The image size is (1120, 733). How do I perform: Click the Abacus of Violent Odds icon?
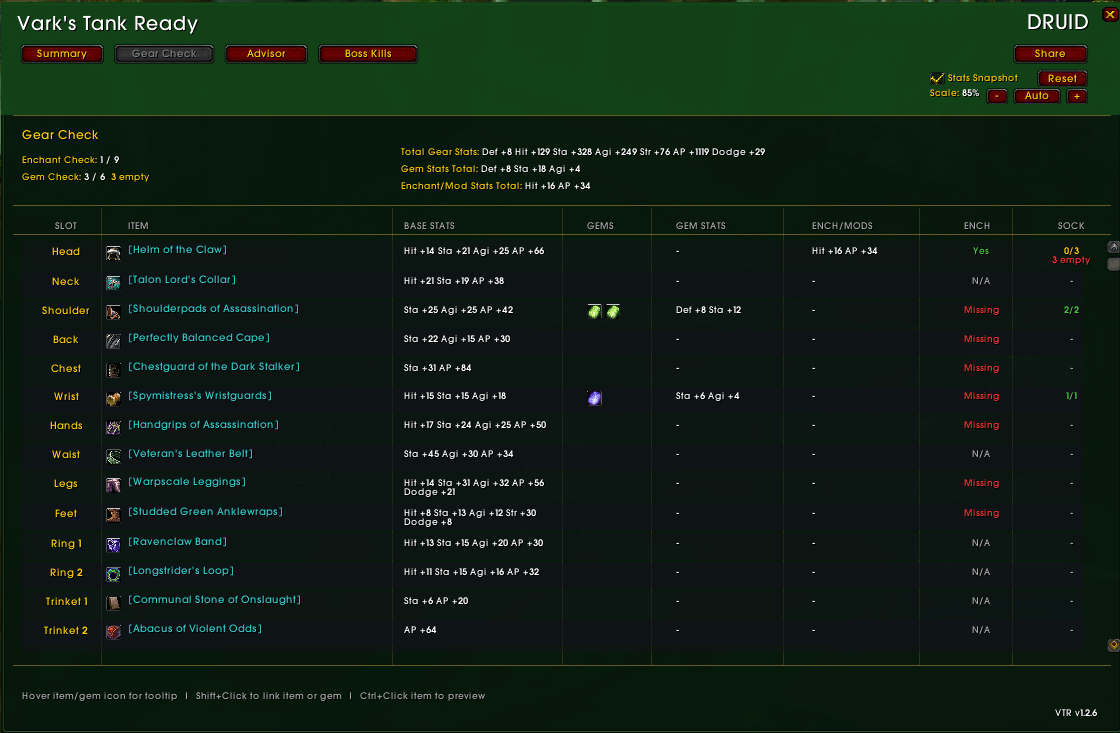113,632
